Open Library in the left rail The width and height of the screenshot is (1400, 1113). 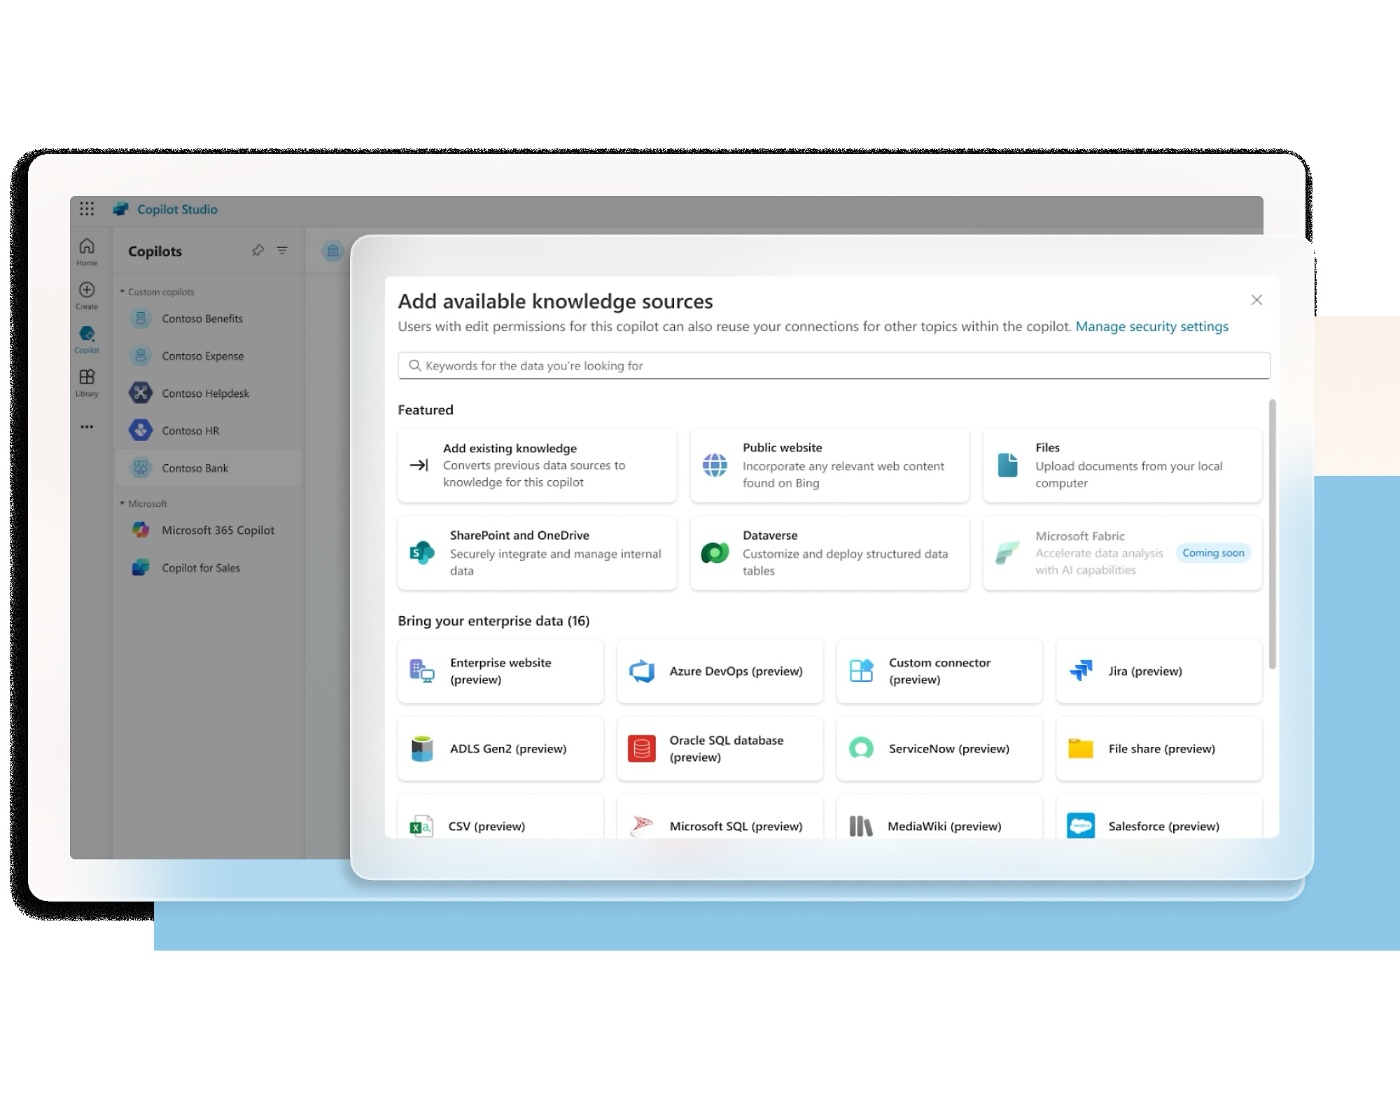coord(87,382)
